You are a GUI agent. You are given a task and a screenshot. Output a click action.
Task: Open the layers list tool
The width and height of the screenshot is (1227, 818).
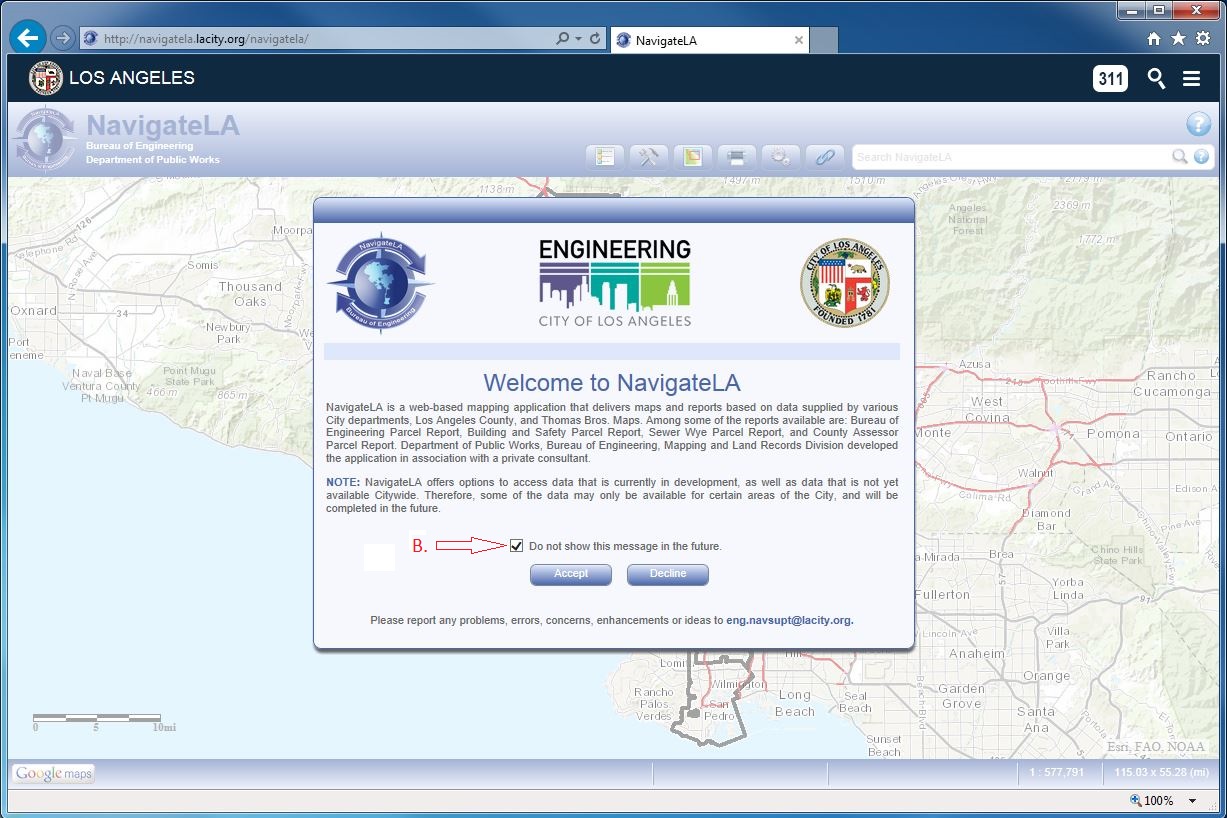pos(604,157)
